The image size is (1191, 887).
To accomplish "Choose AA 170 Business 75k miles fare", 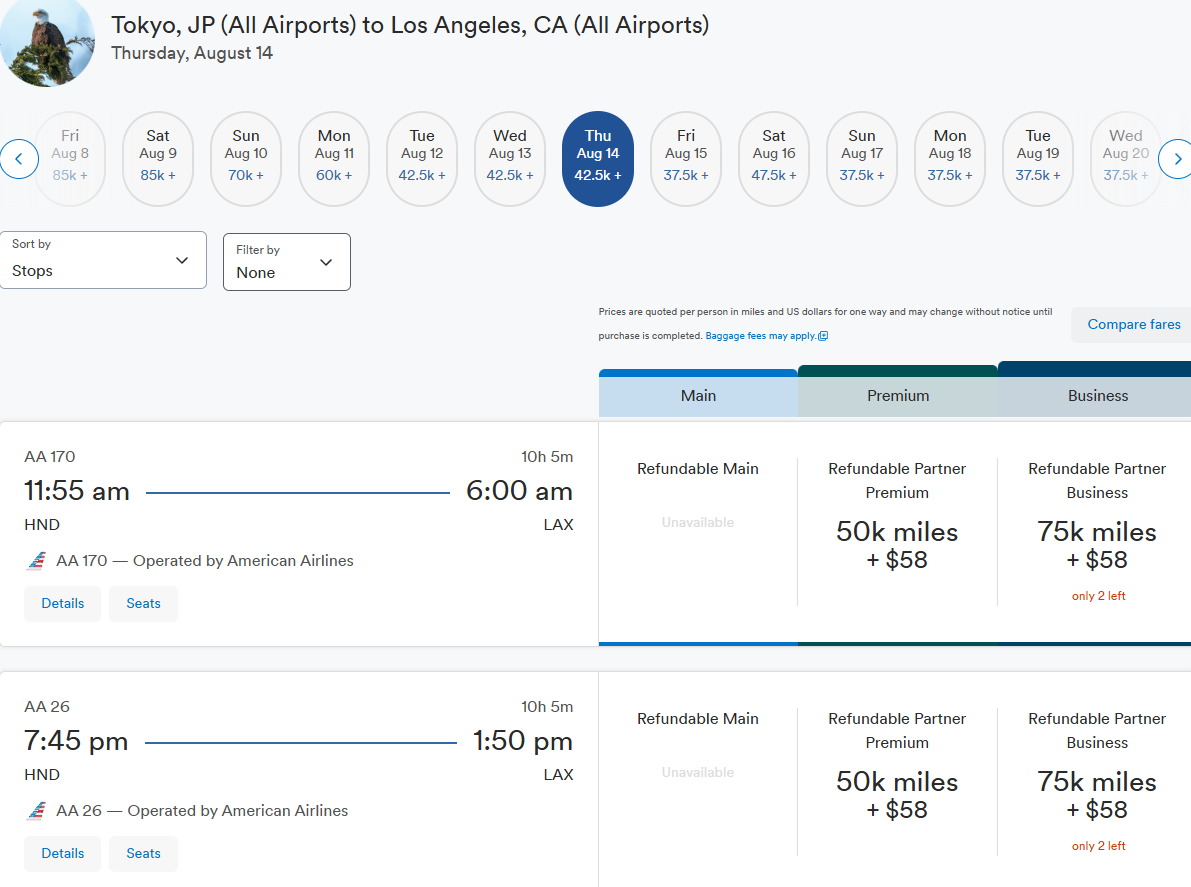I will click(x=1097, y=532).
